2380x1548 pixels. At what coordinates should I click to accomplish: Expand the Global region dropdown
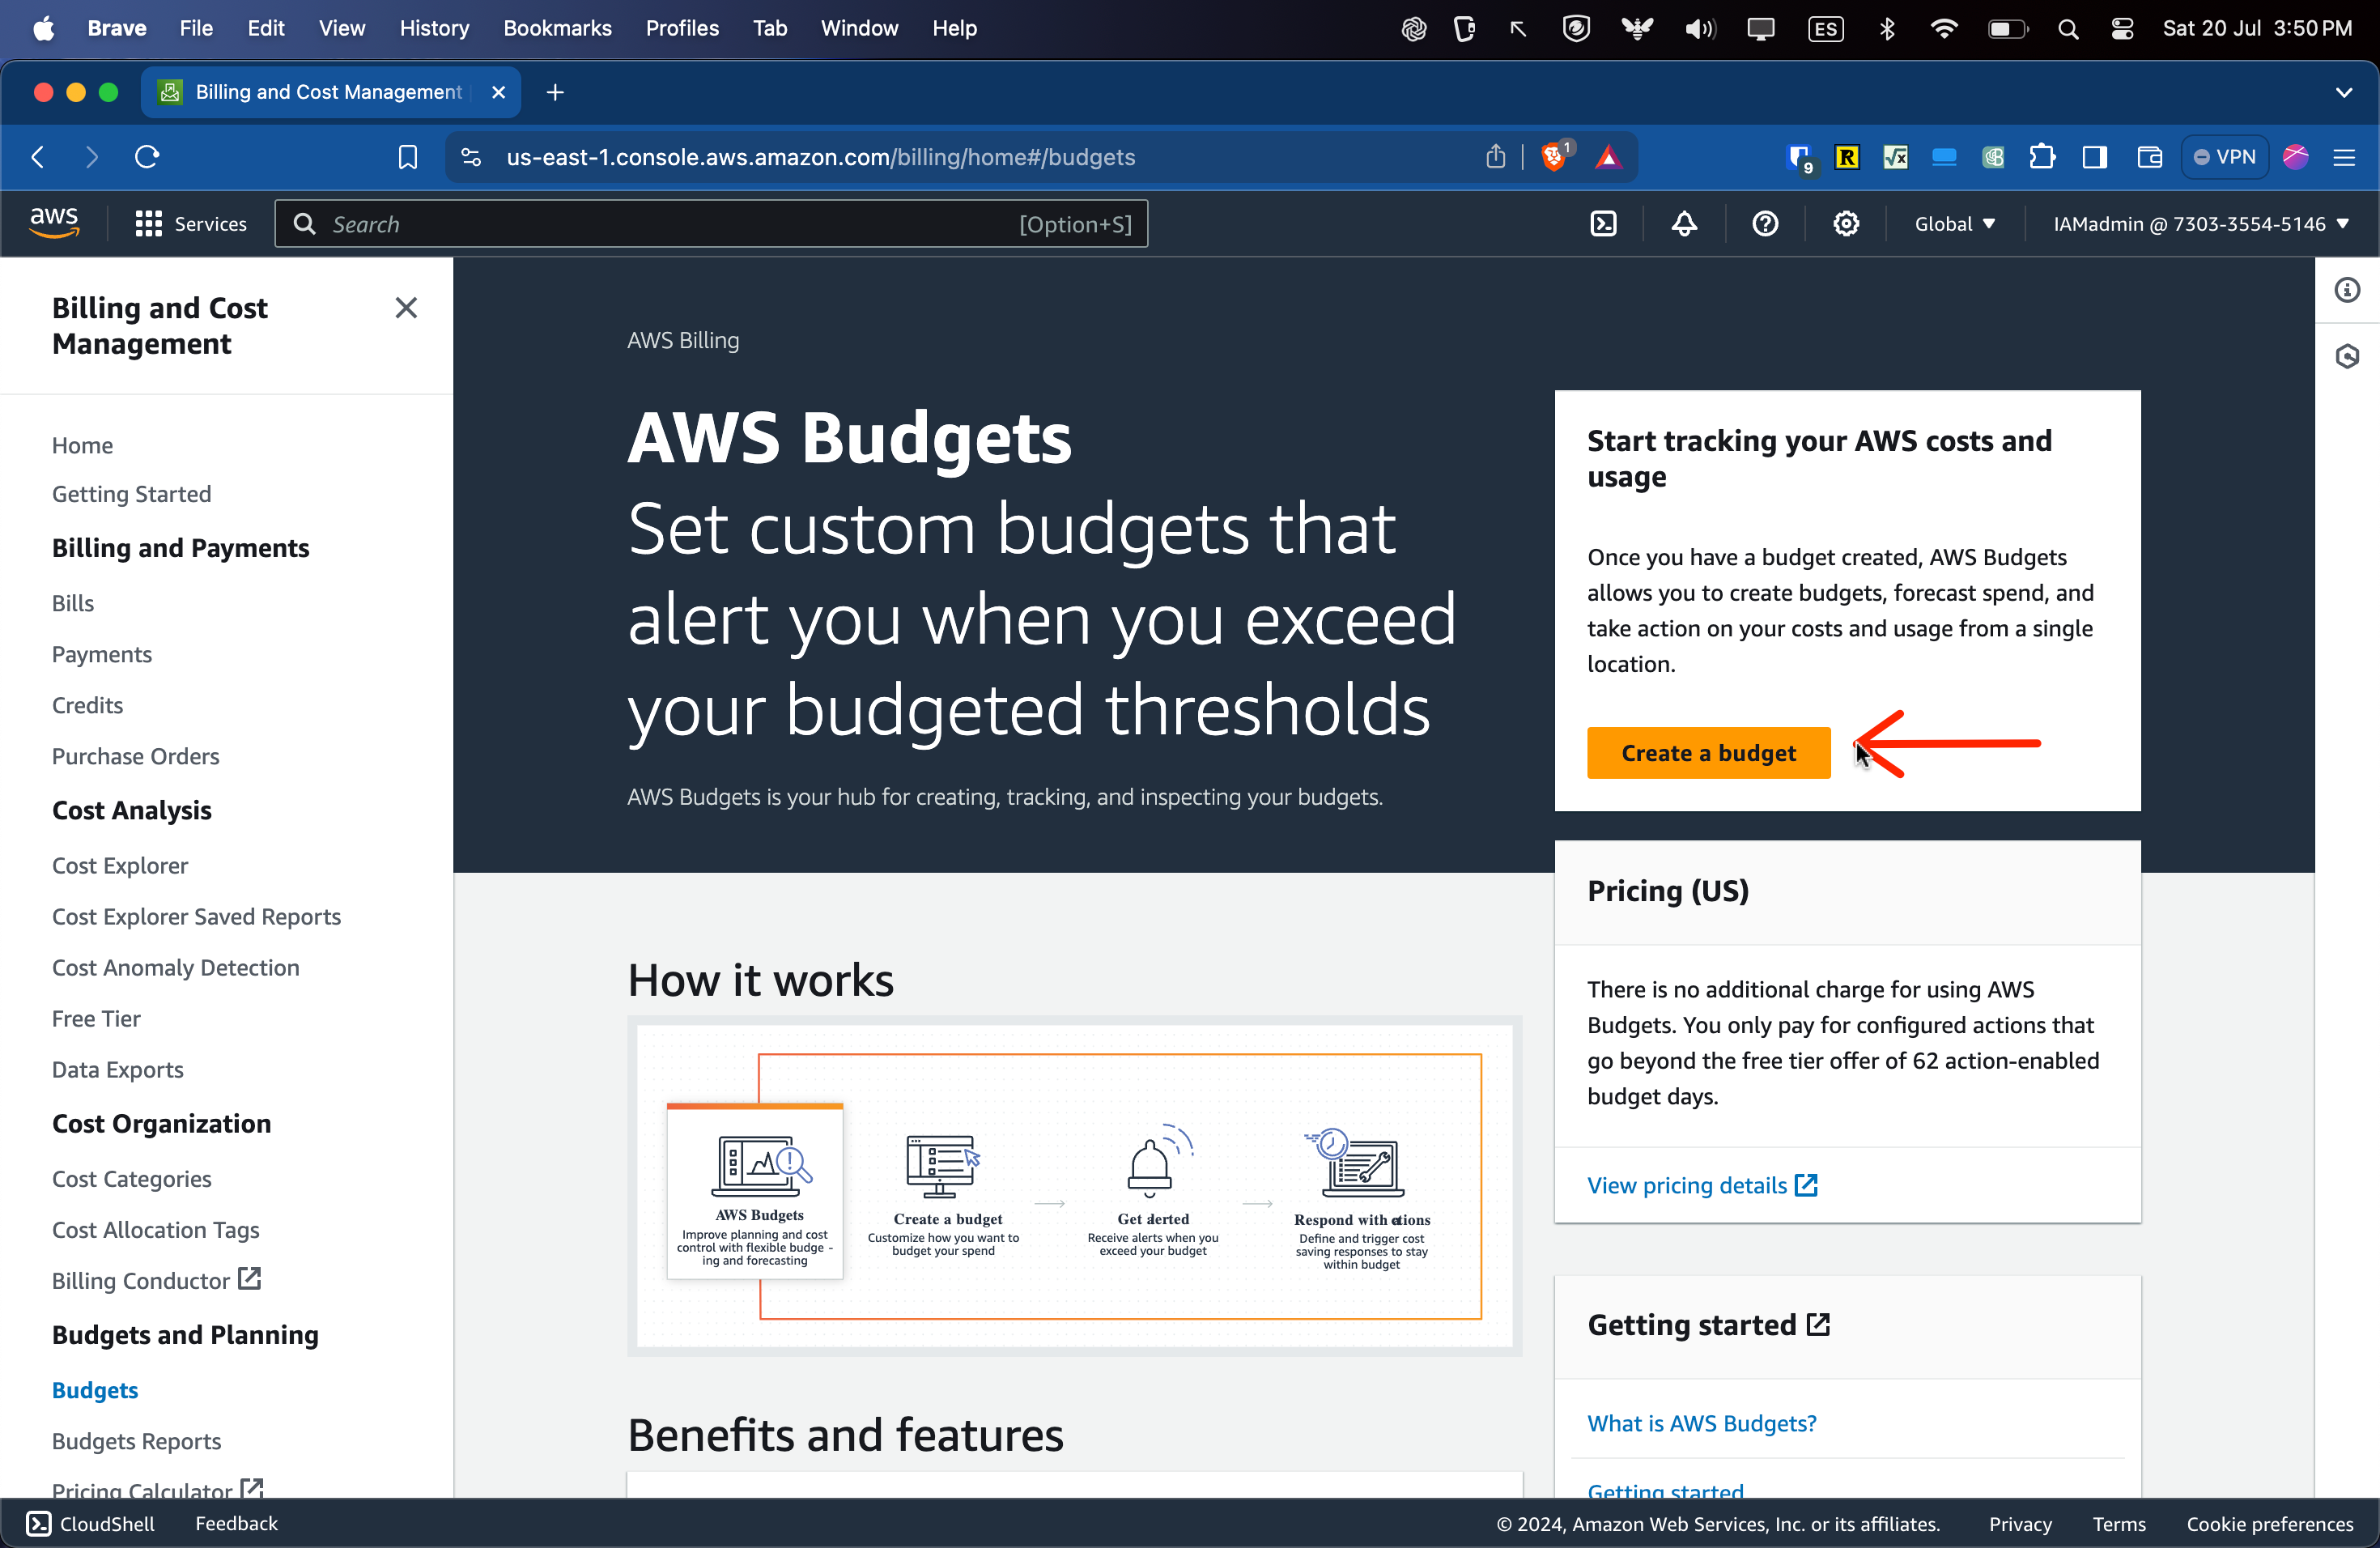click(x=1954, y=224)
